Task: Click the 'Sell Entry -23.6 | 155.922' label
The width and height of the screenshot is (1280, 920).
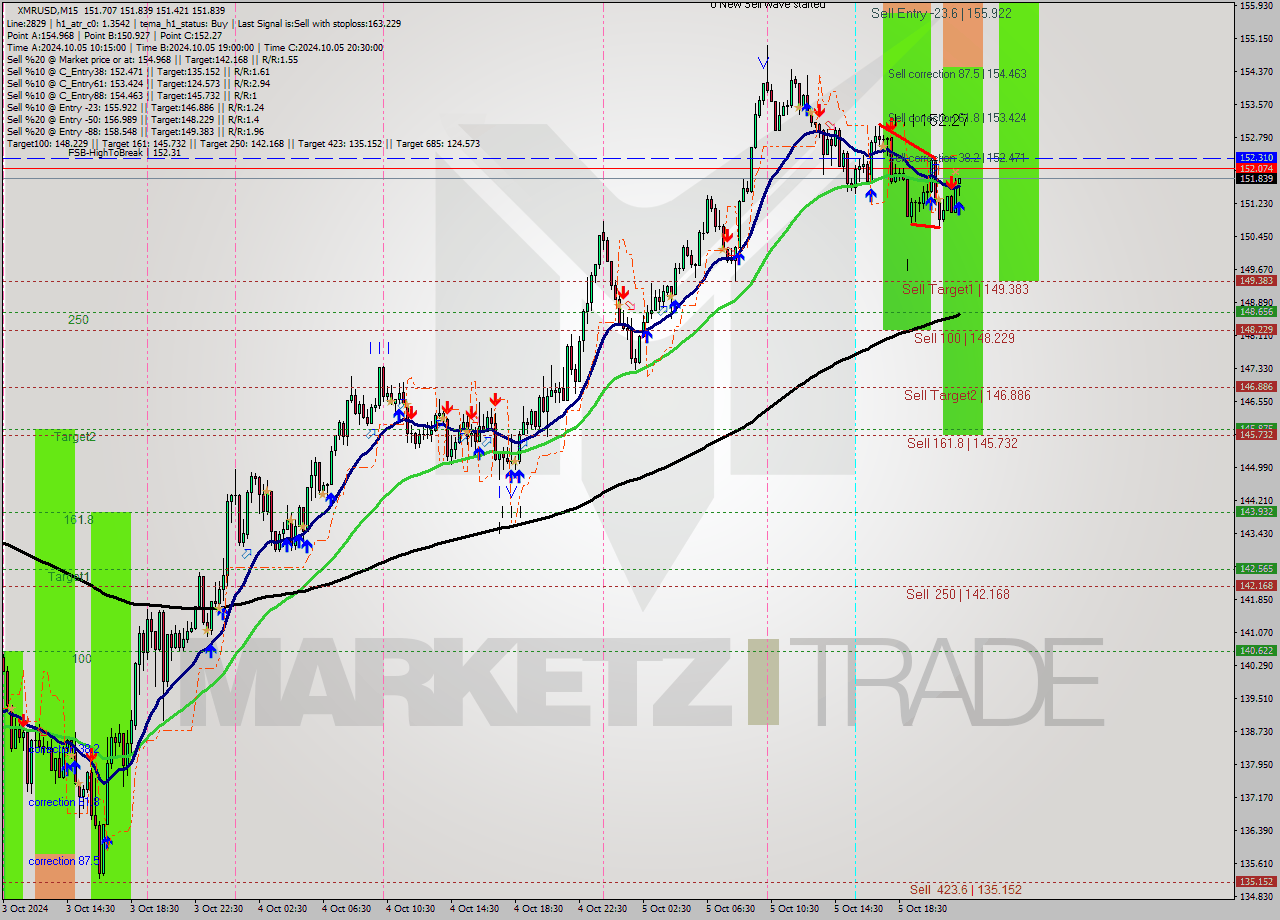Action: tap(941, 13)
